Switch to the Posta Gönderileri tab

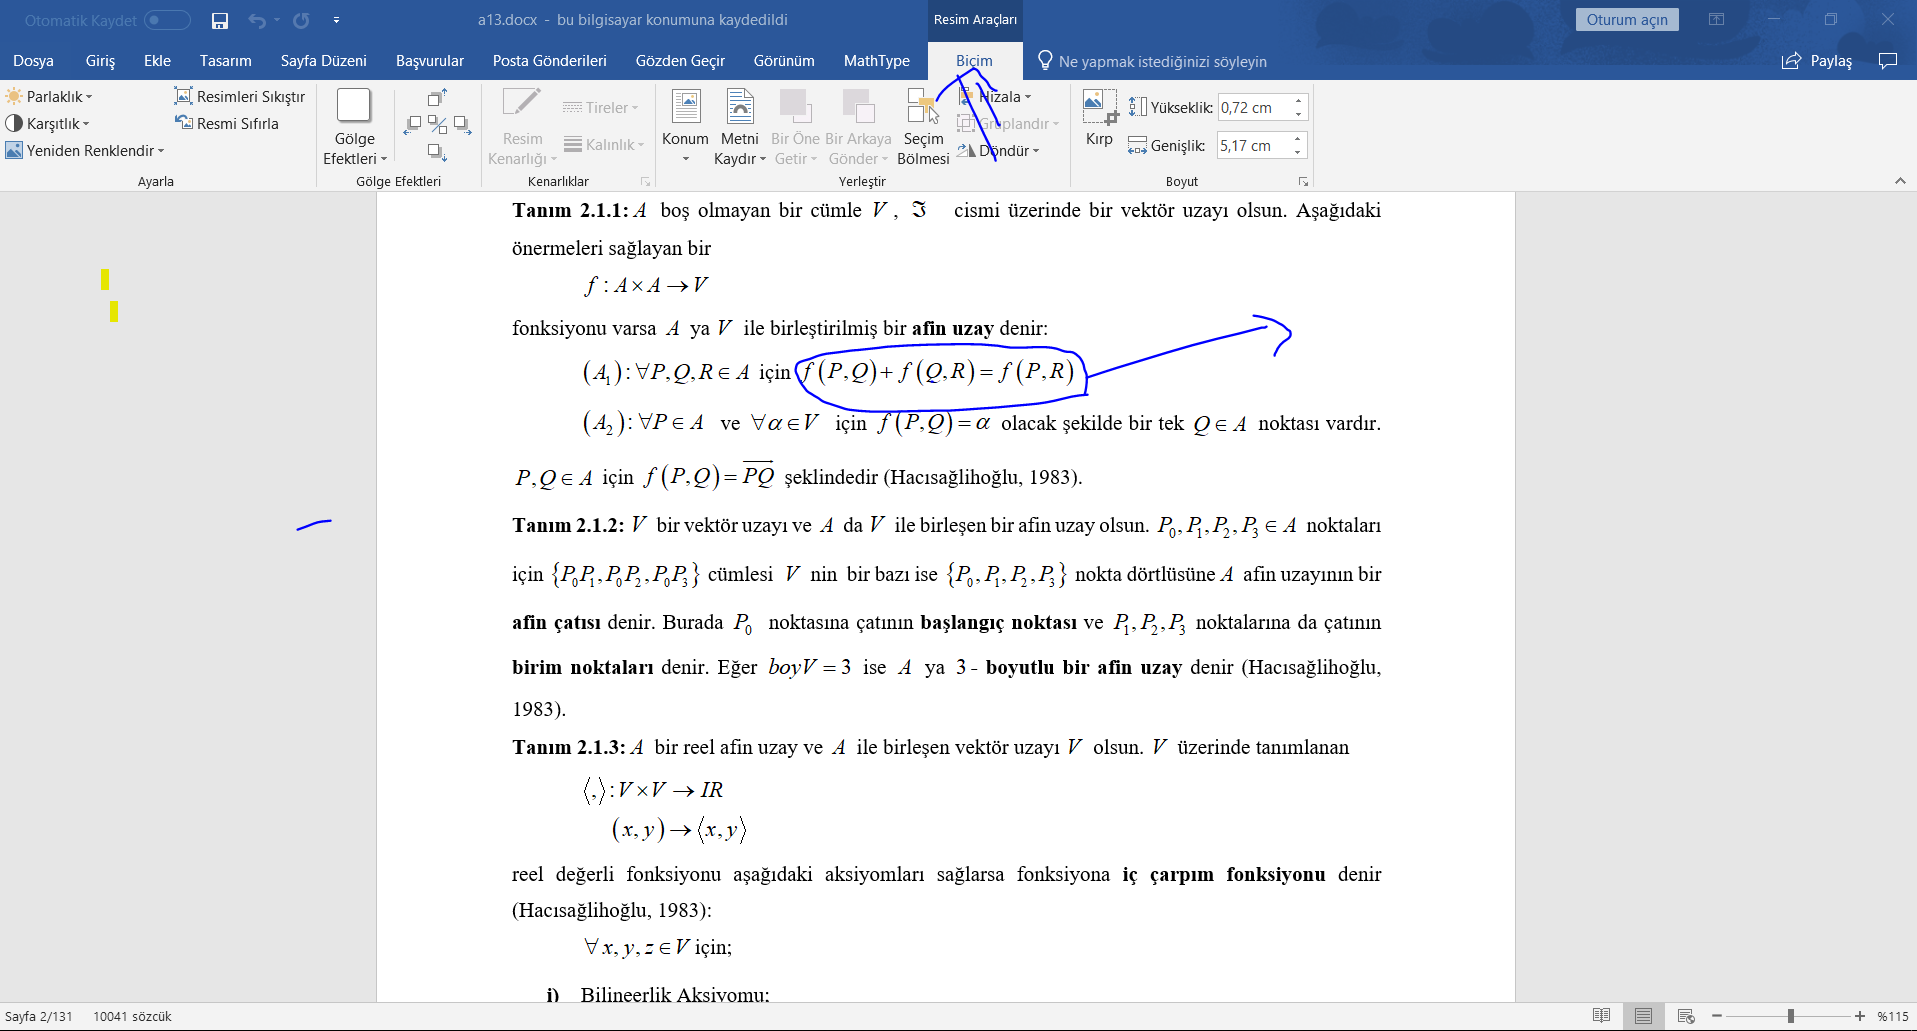(x=549, y=61)
